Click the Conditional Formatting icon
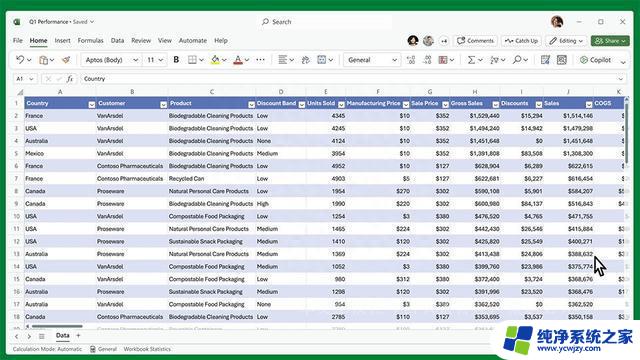 (x=443, y=60)
